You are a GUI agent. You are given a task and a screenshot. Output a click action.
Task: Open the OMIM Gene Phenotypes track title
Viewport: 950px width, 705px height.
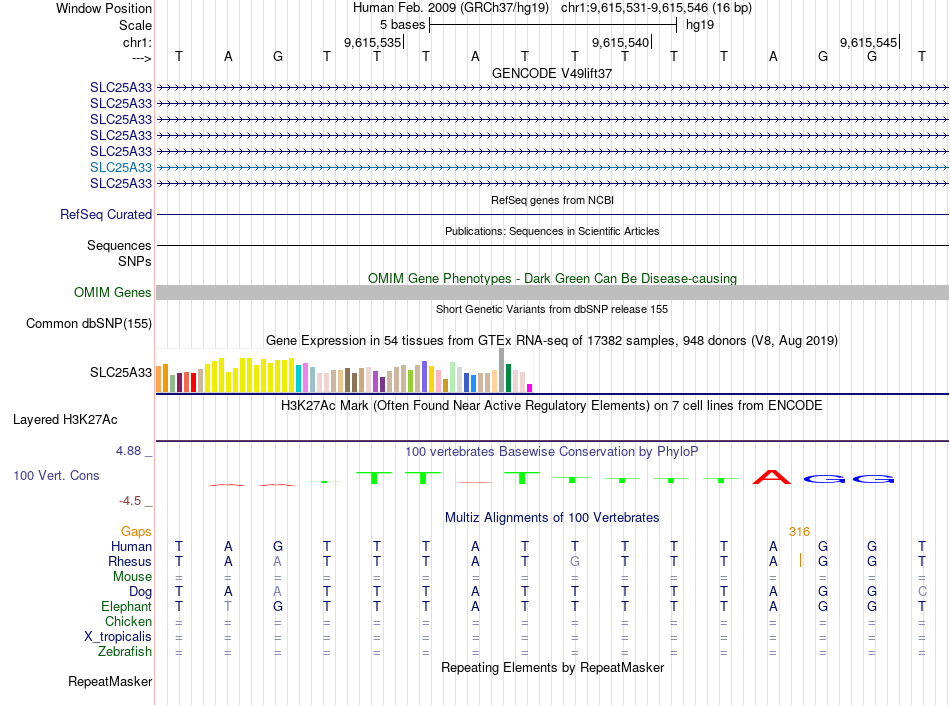tap(552, 279)
